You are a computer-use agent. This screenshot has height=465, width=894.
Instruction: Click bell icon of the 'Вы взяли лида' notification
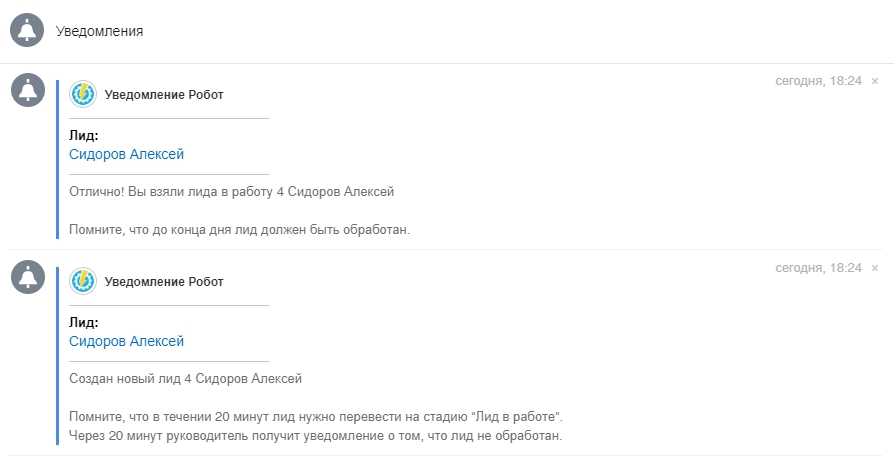point(27,90)
